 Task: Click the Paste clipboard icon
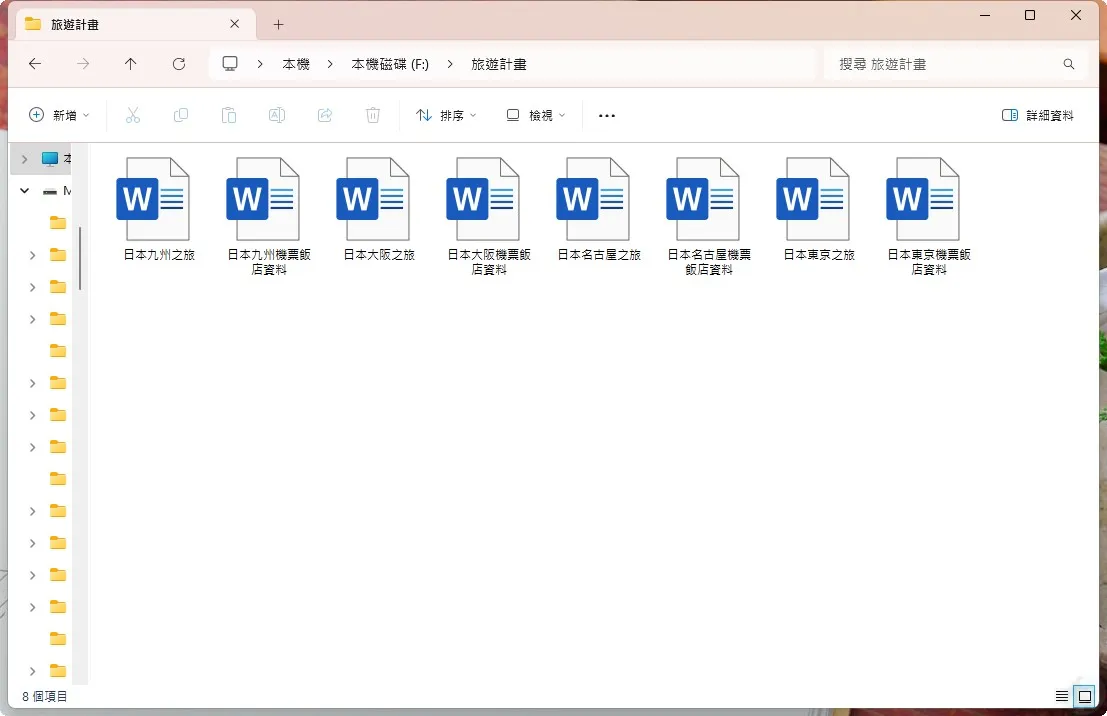tap(229, 115)
